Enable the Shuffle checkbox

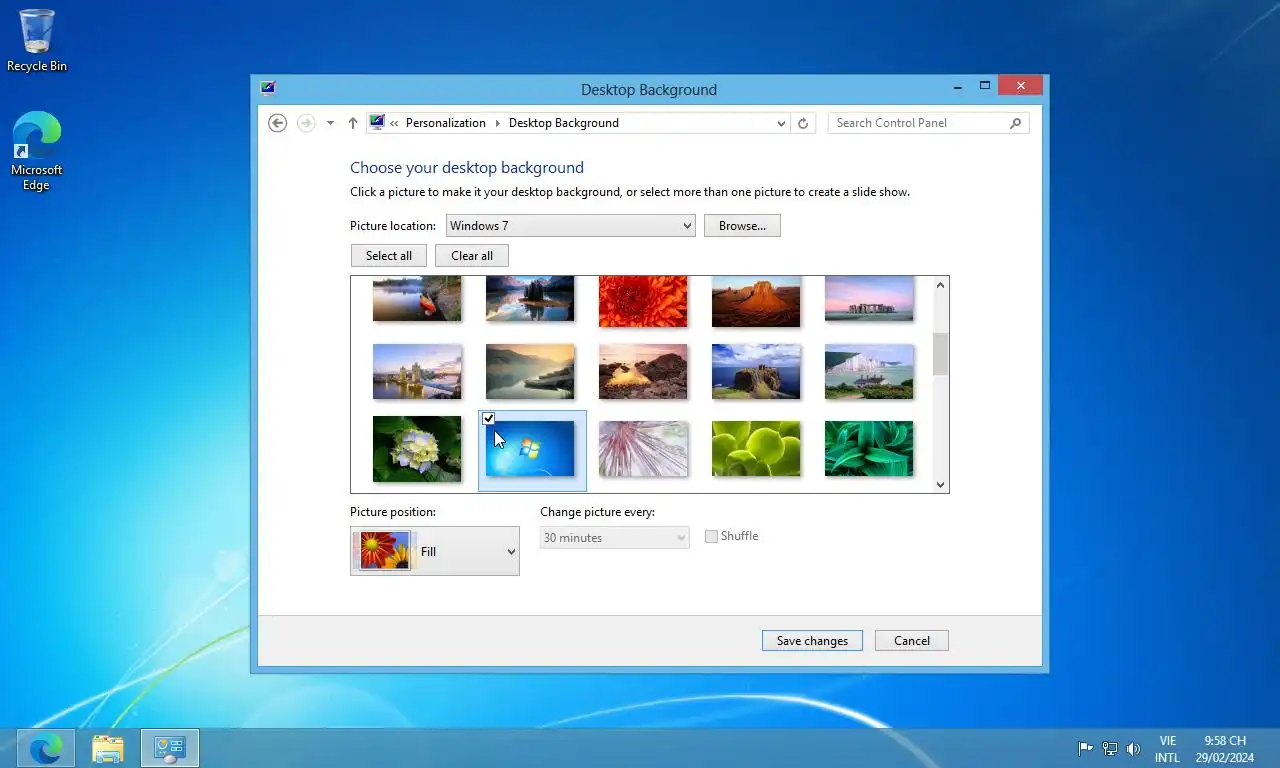coord(711,537)
